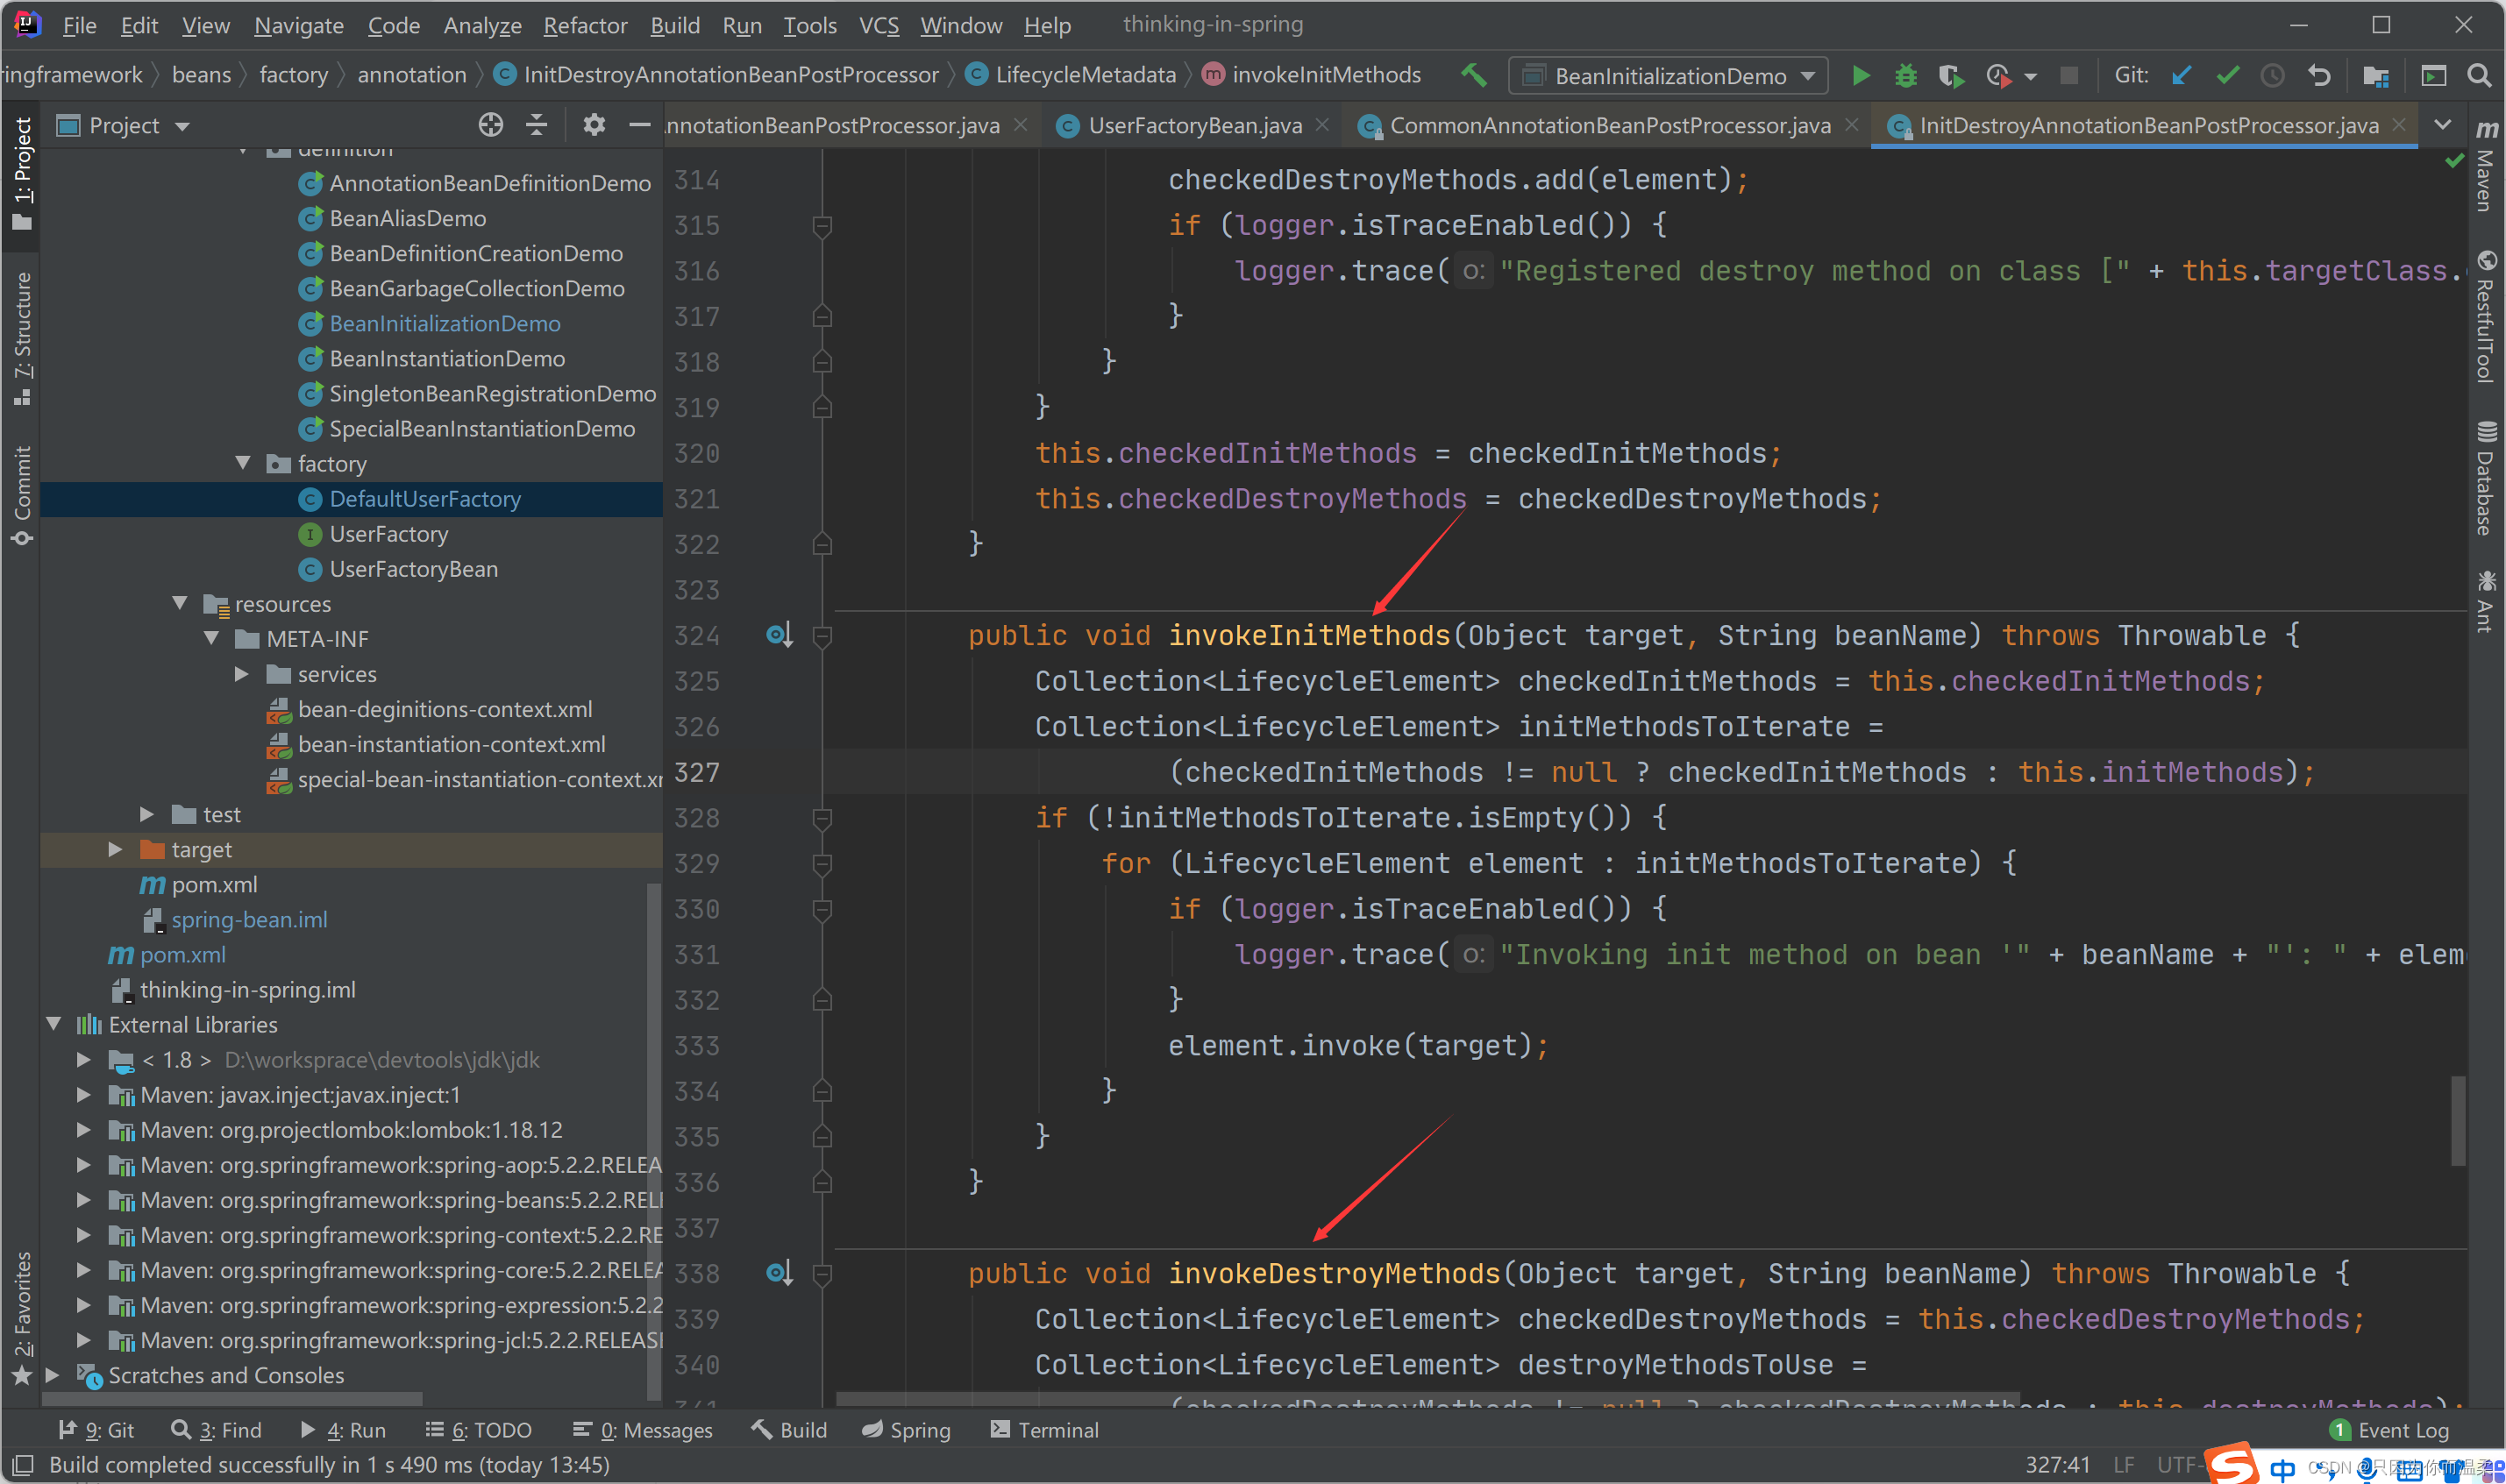Click the overriding method gutter icon at line 324
This screenshot has height=1484, width=2506.
click(779, 635)
